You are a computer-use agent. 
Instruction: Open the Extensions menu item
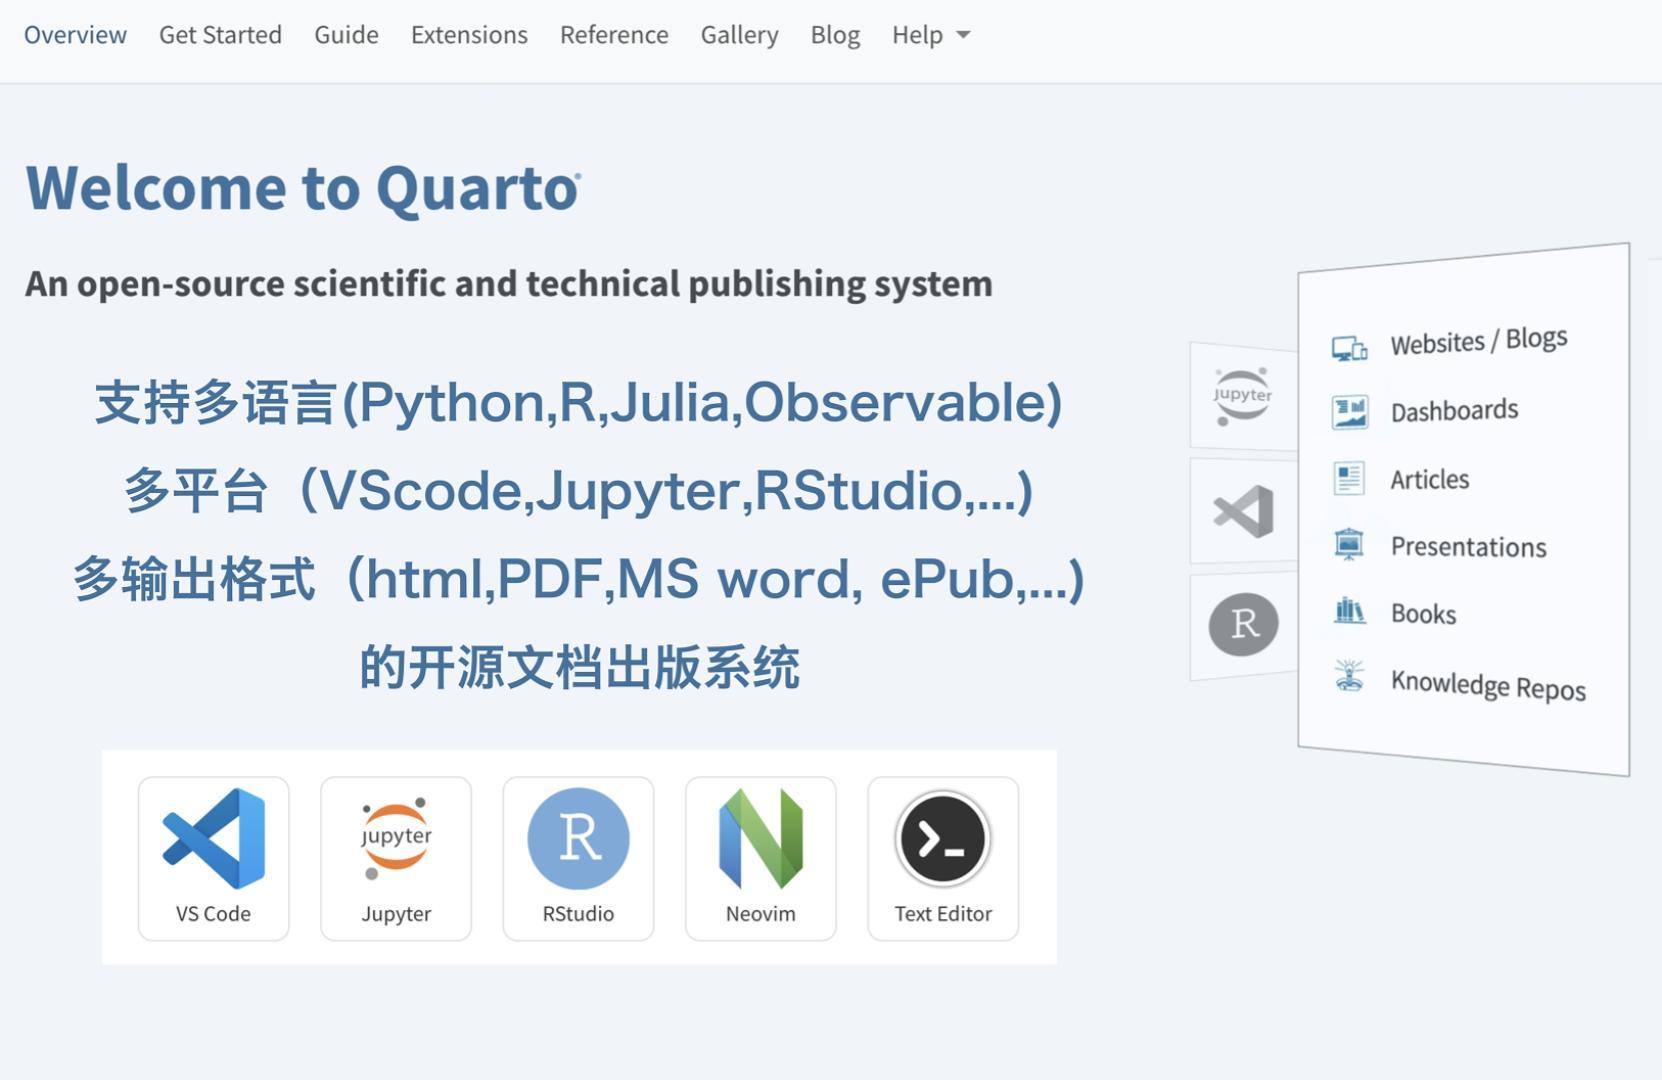468,35
